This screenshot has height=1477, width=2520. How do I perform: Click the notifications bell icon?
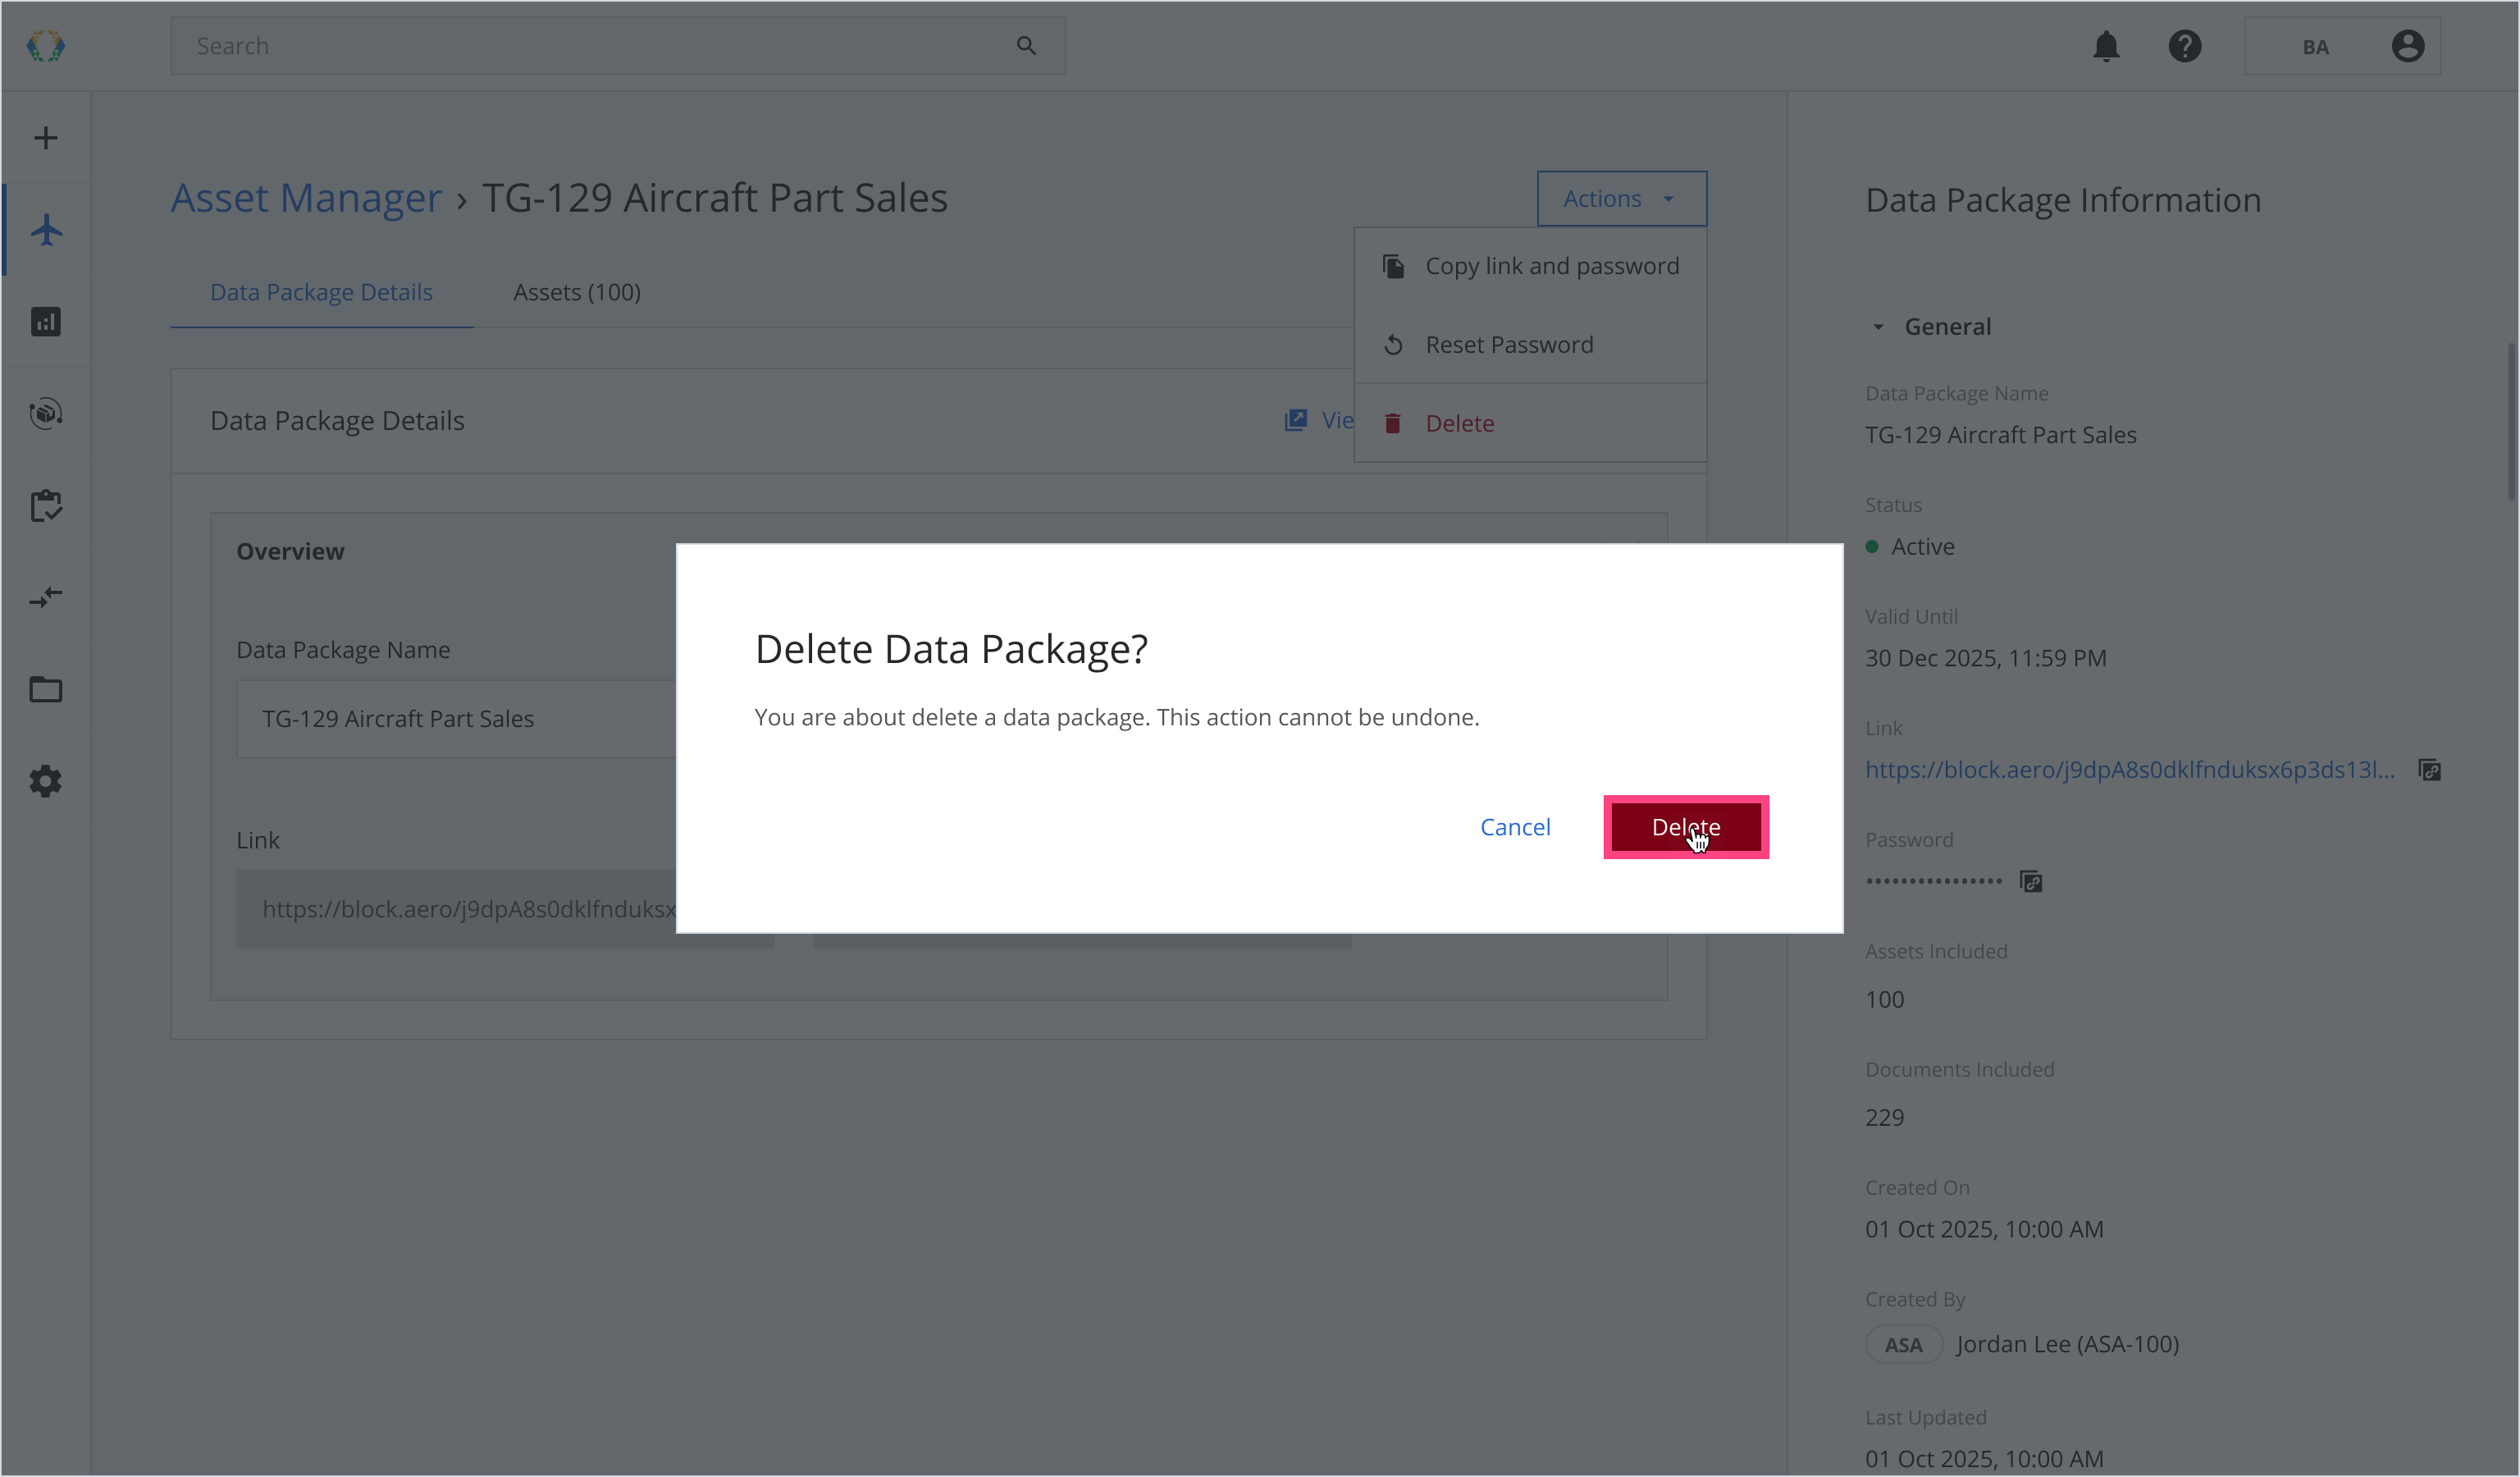pos(2106,46)
